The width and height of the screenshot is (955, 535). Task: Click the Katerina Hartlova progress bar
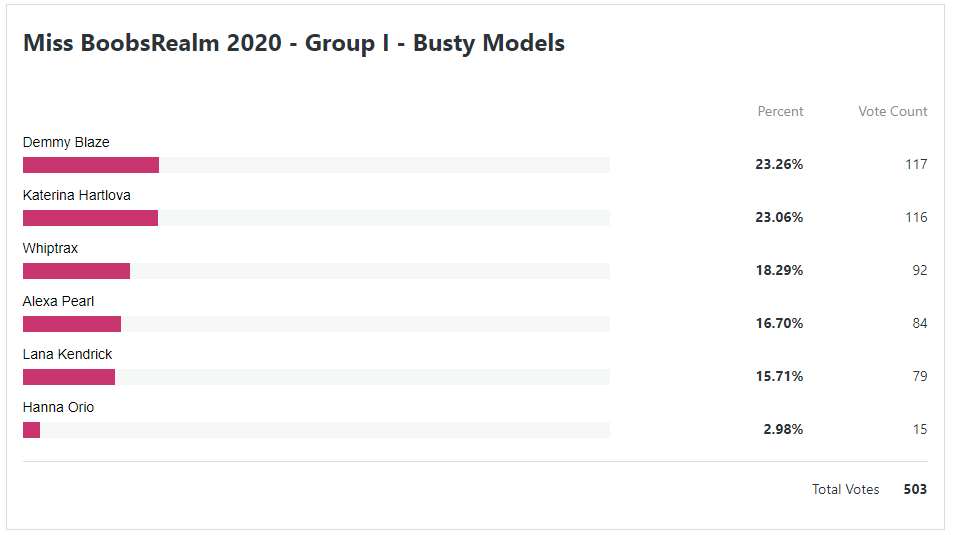tap(316, 218)
